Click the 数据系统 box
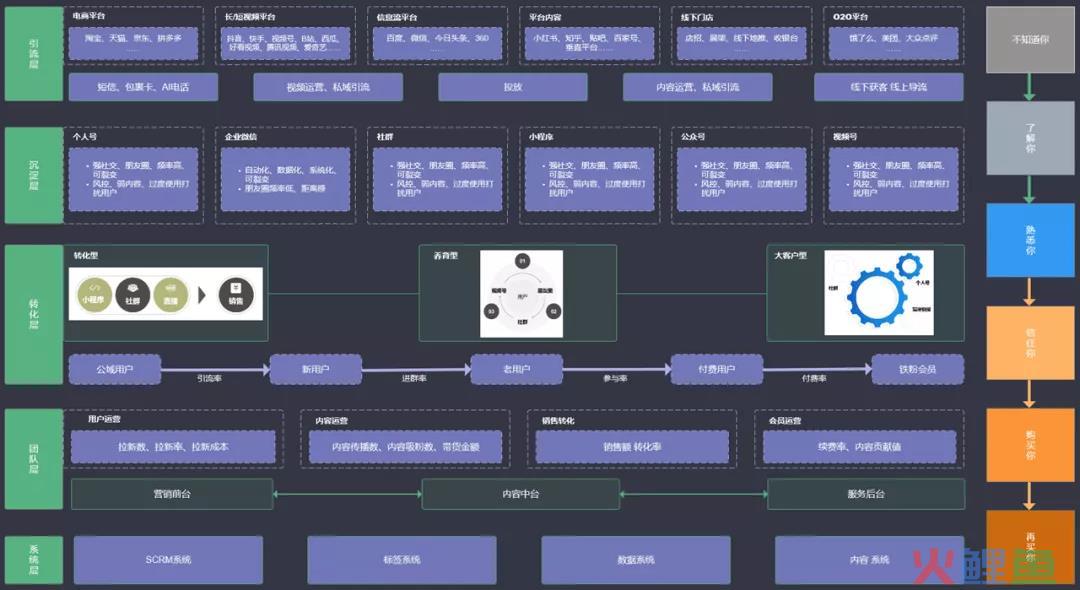1080x590 pixels. tap(636, 560)
